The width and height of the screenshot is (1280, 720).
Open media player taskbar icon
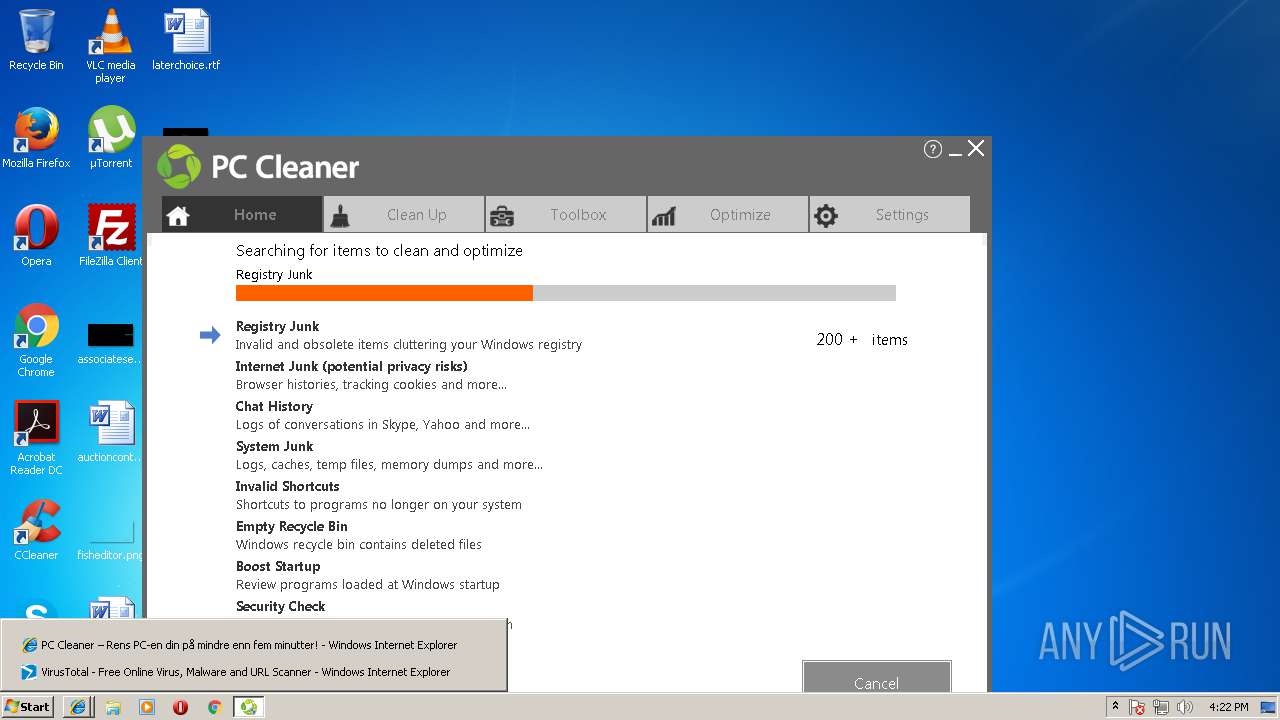(147, 707)
